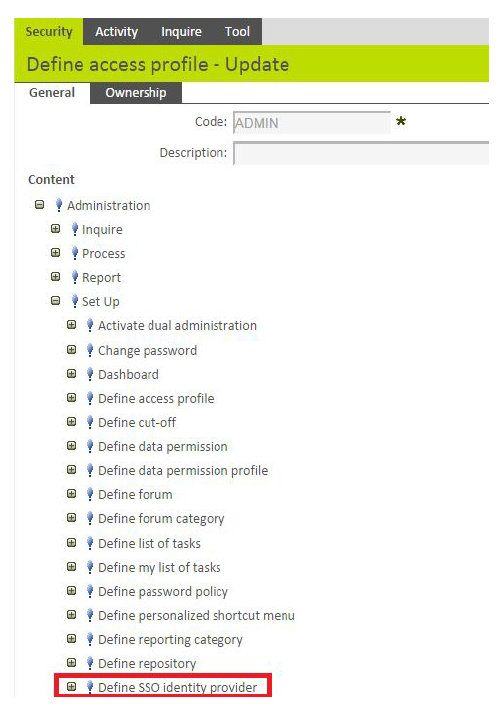502x708 pixels.
Task: Click the pin icon beside Define SSO identity provider
Action: tap(90, 687)
